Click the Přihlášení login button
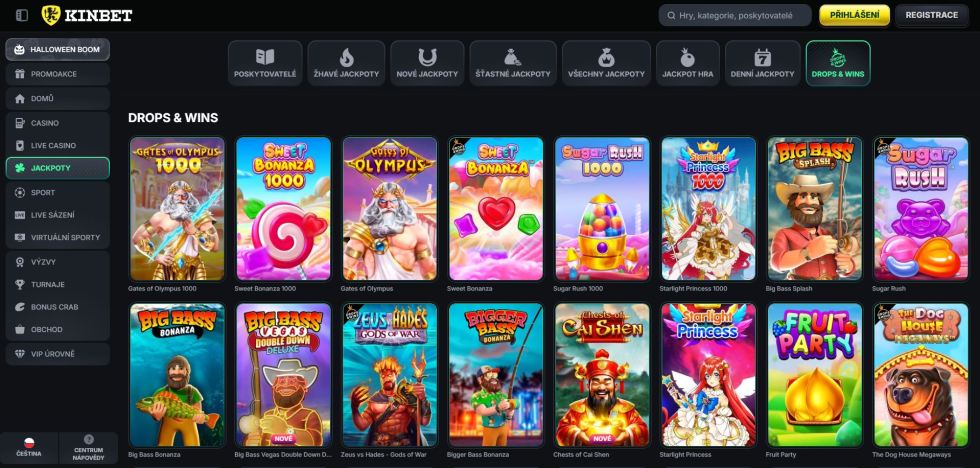Image resolution: width=980 pixels, height=468 pixels. tap(854, 15)
